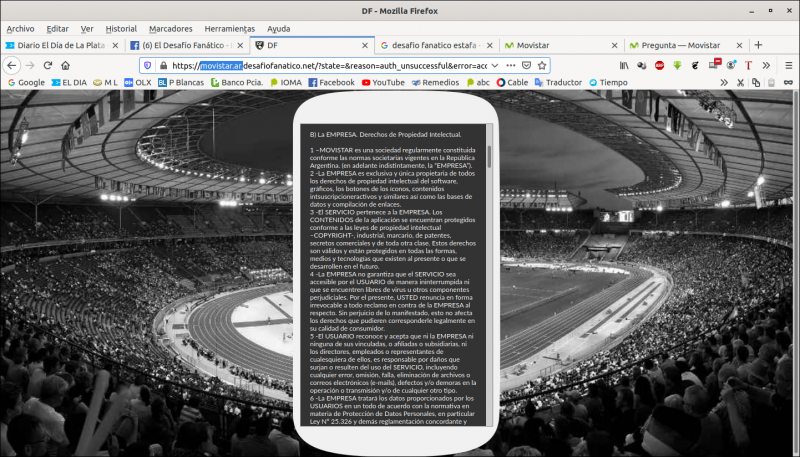Image resolution: width=800 pixels, height=457 pixels.
Task: Open the YouTube bookmark
Action: [382, 82]
